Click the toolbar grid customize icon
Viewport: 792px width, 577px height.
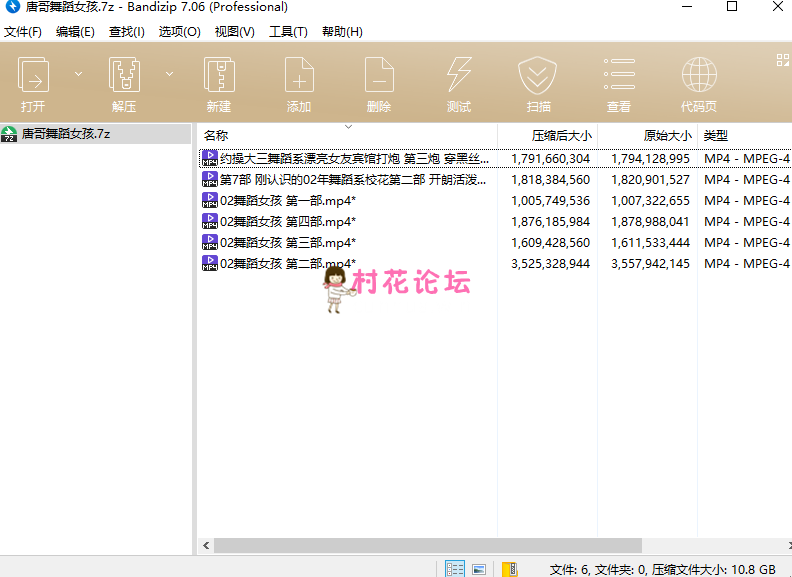(783, 60)
